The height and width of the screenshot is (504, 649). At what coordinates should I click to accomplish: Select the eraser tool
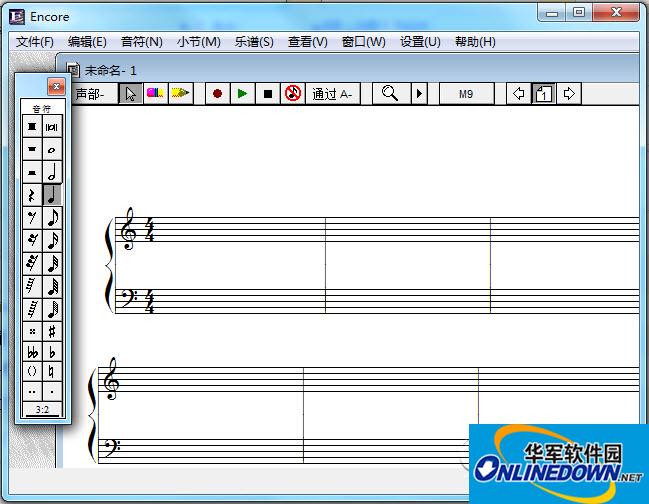(155, 94)
